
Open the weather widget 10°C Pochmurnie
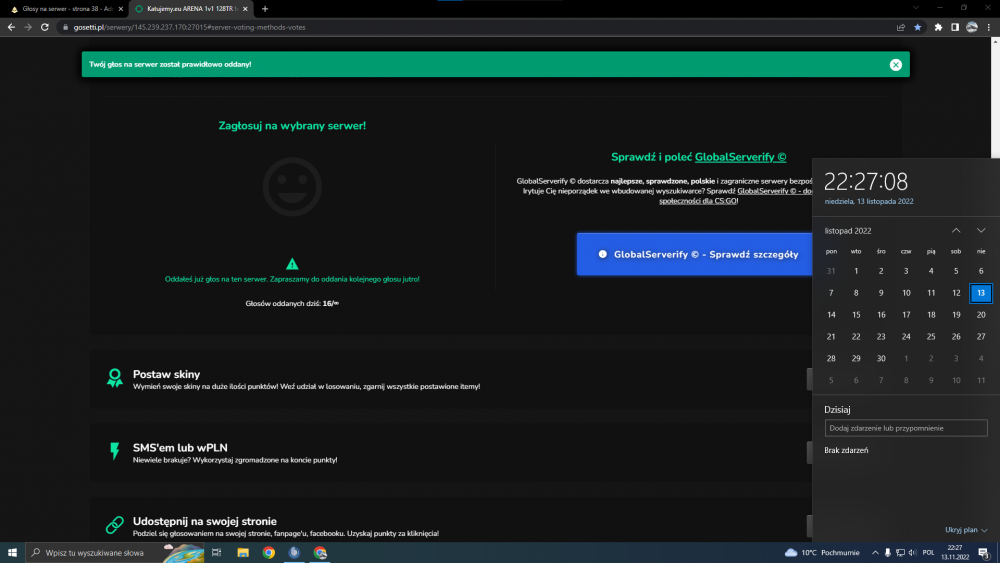pos(822,552)
